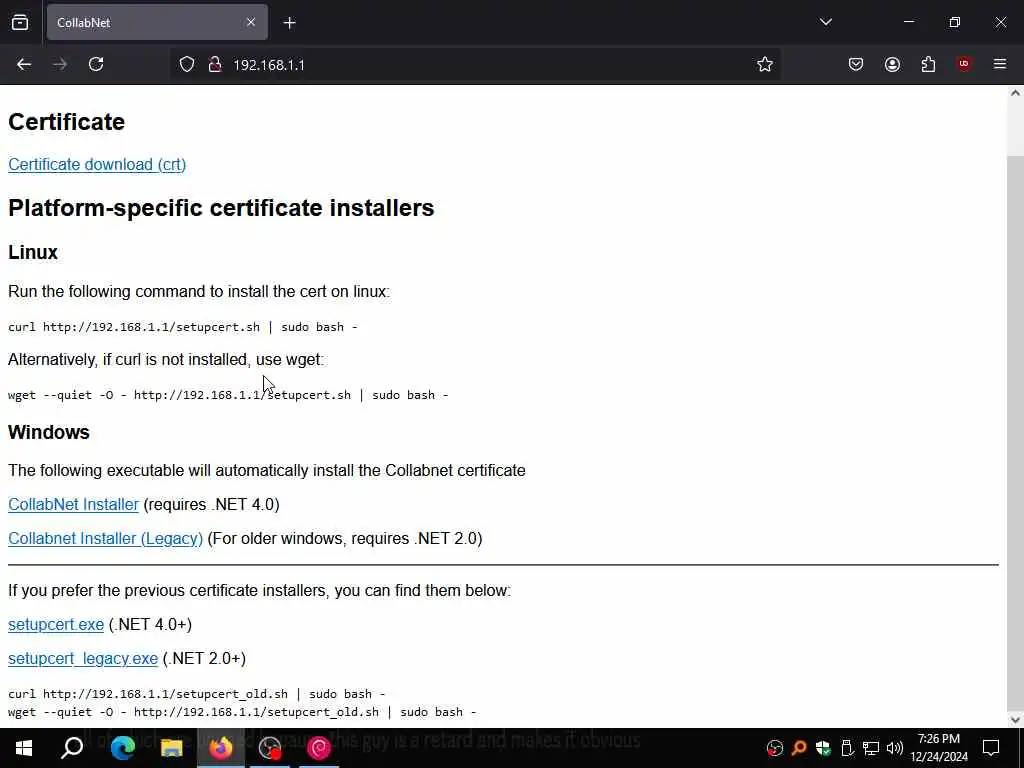Screen dimensions: 1024x768
Task: Open the Firefox View tab overview icon
Action: coord(20,22)
